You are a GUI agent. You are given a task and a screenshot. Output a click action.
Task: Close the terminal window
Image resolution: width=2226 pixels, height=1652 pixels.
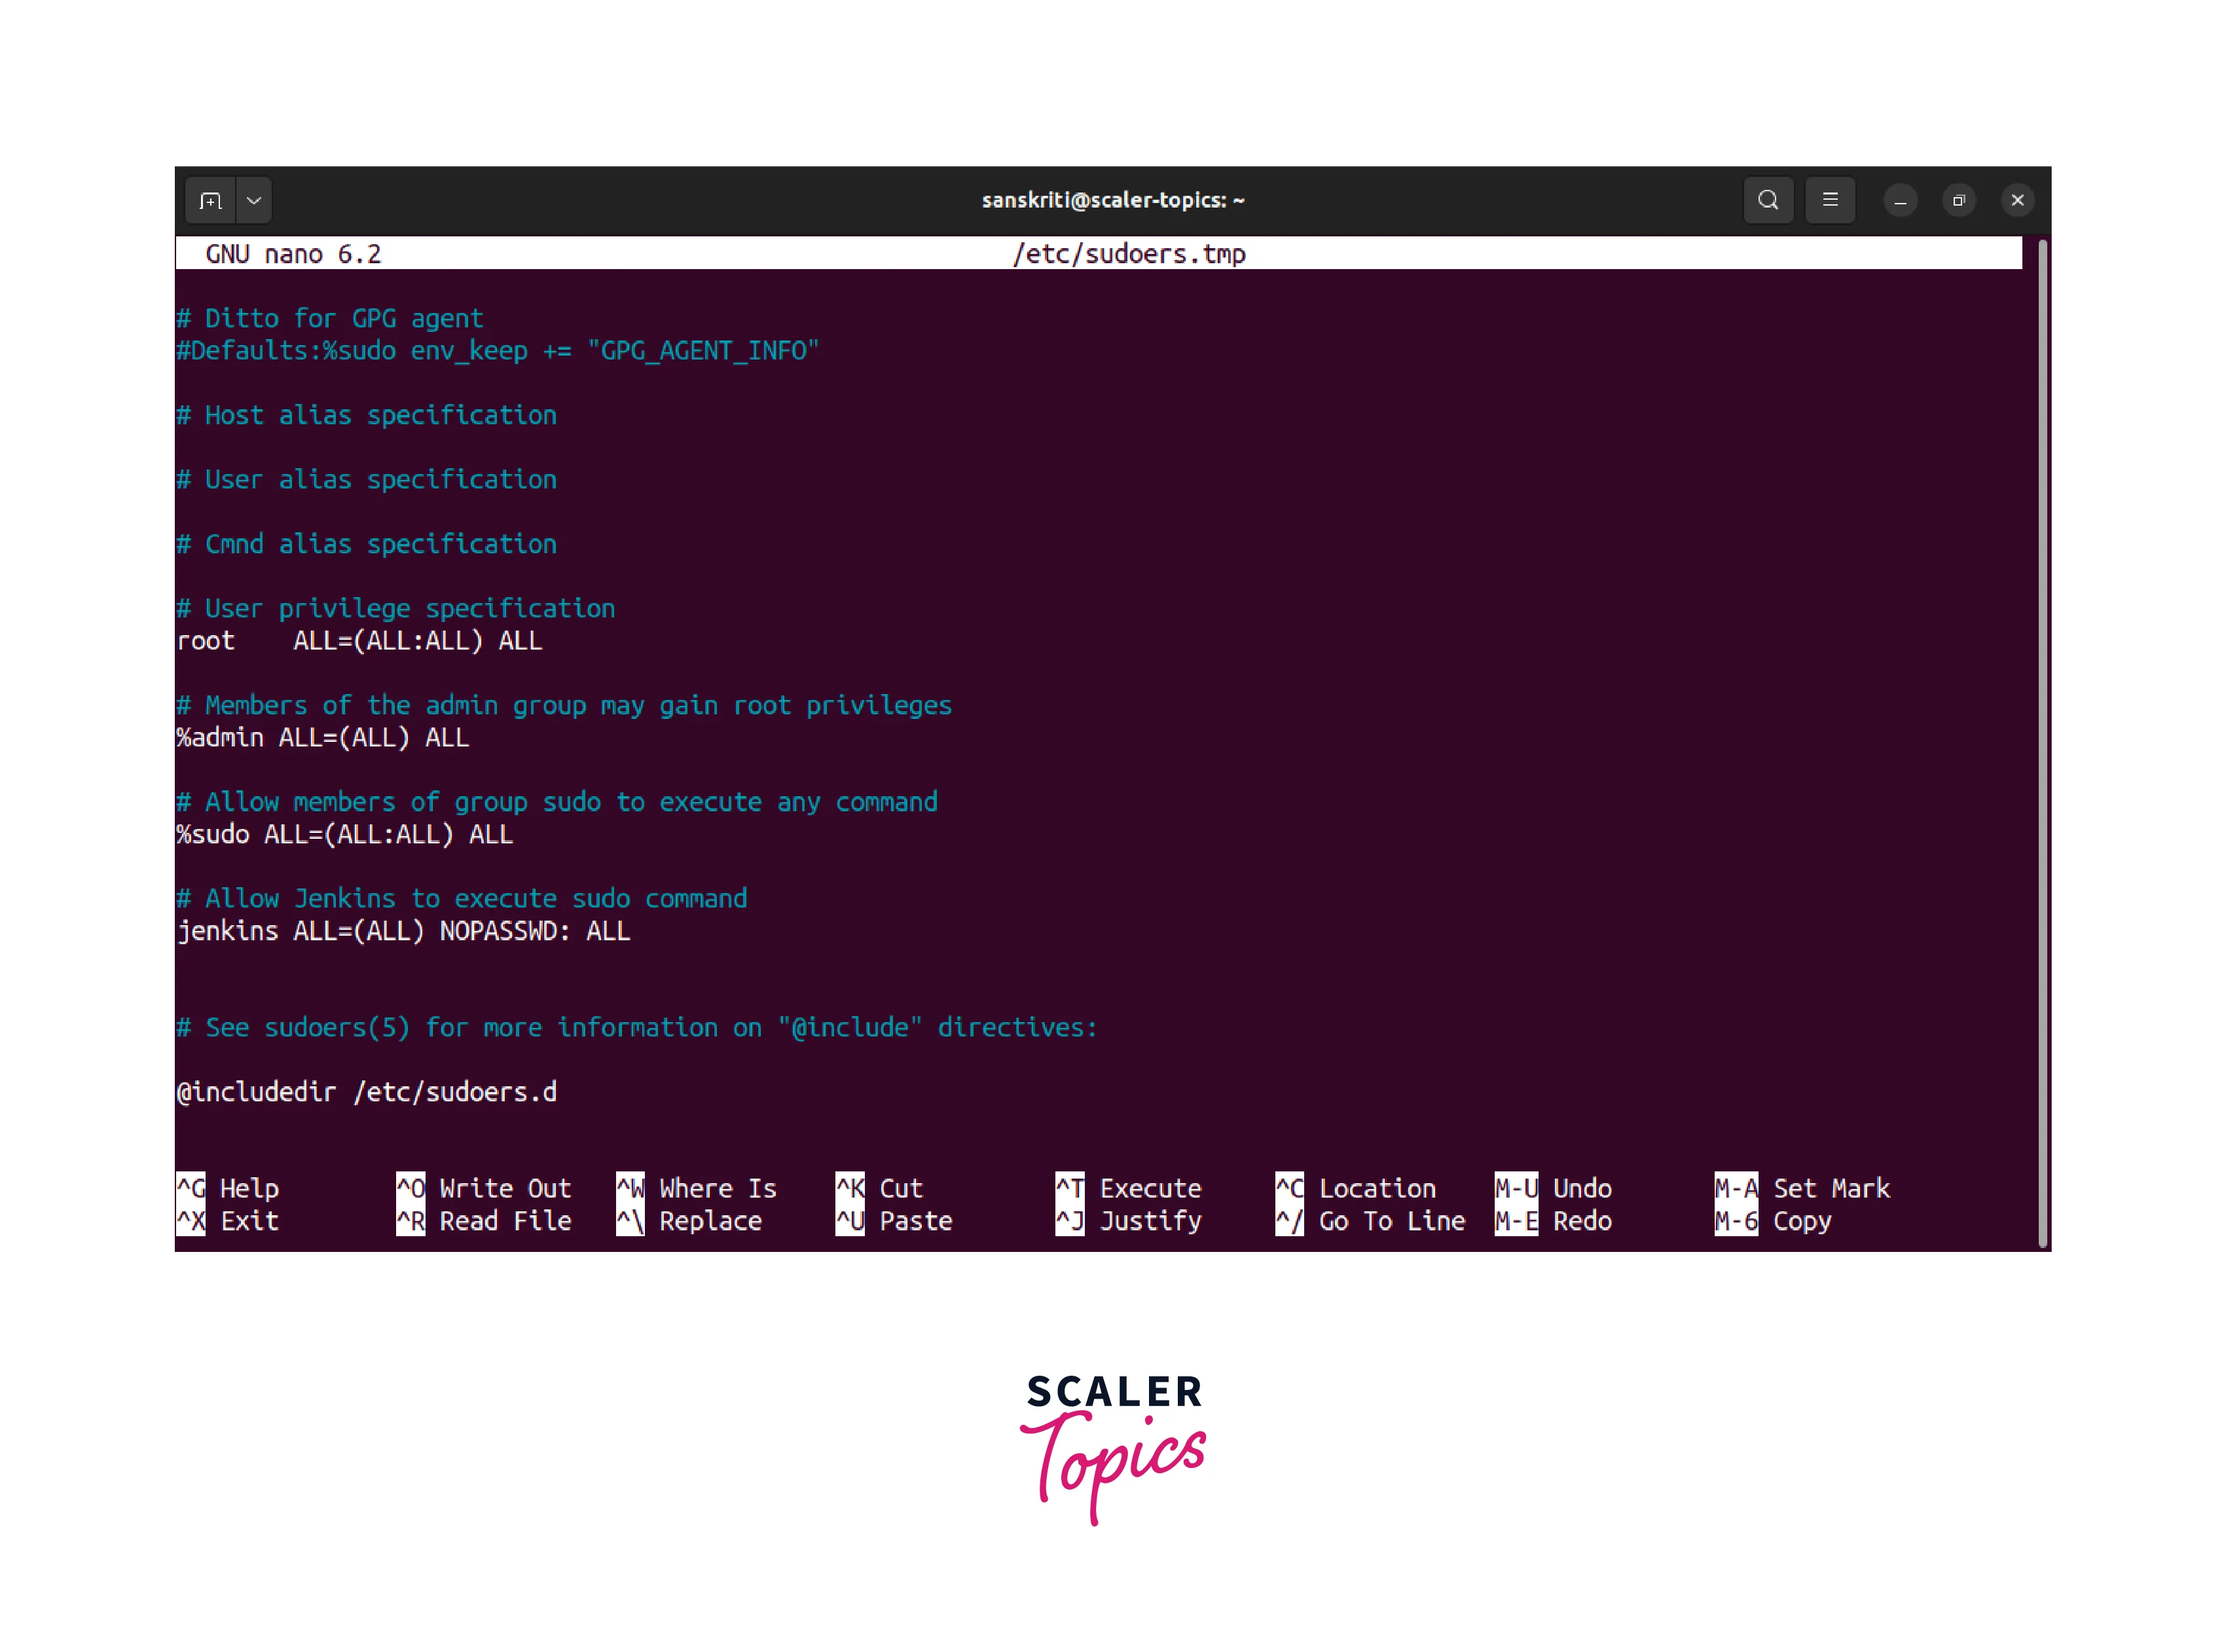tap(2017, 201)
